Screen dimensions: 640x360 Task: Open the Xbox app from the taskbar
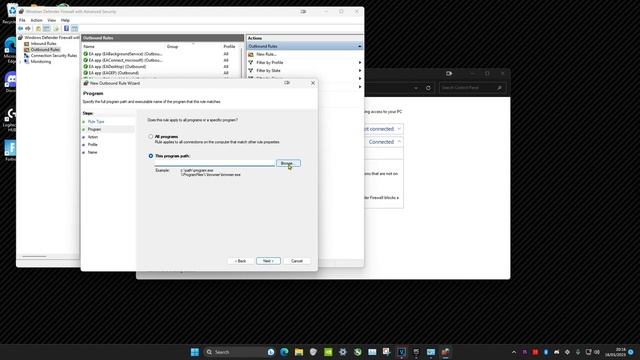[358, 352]
